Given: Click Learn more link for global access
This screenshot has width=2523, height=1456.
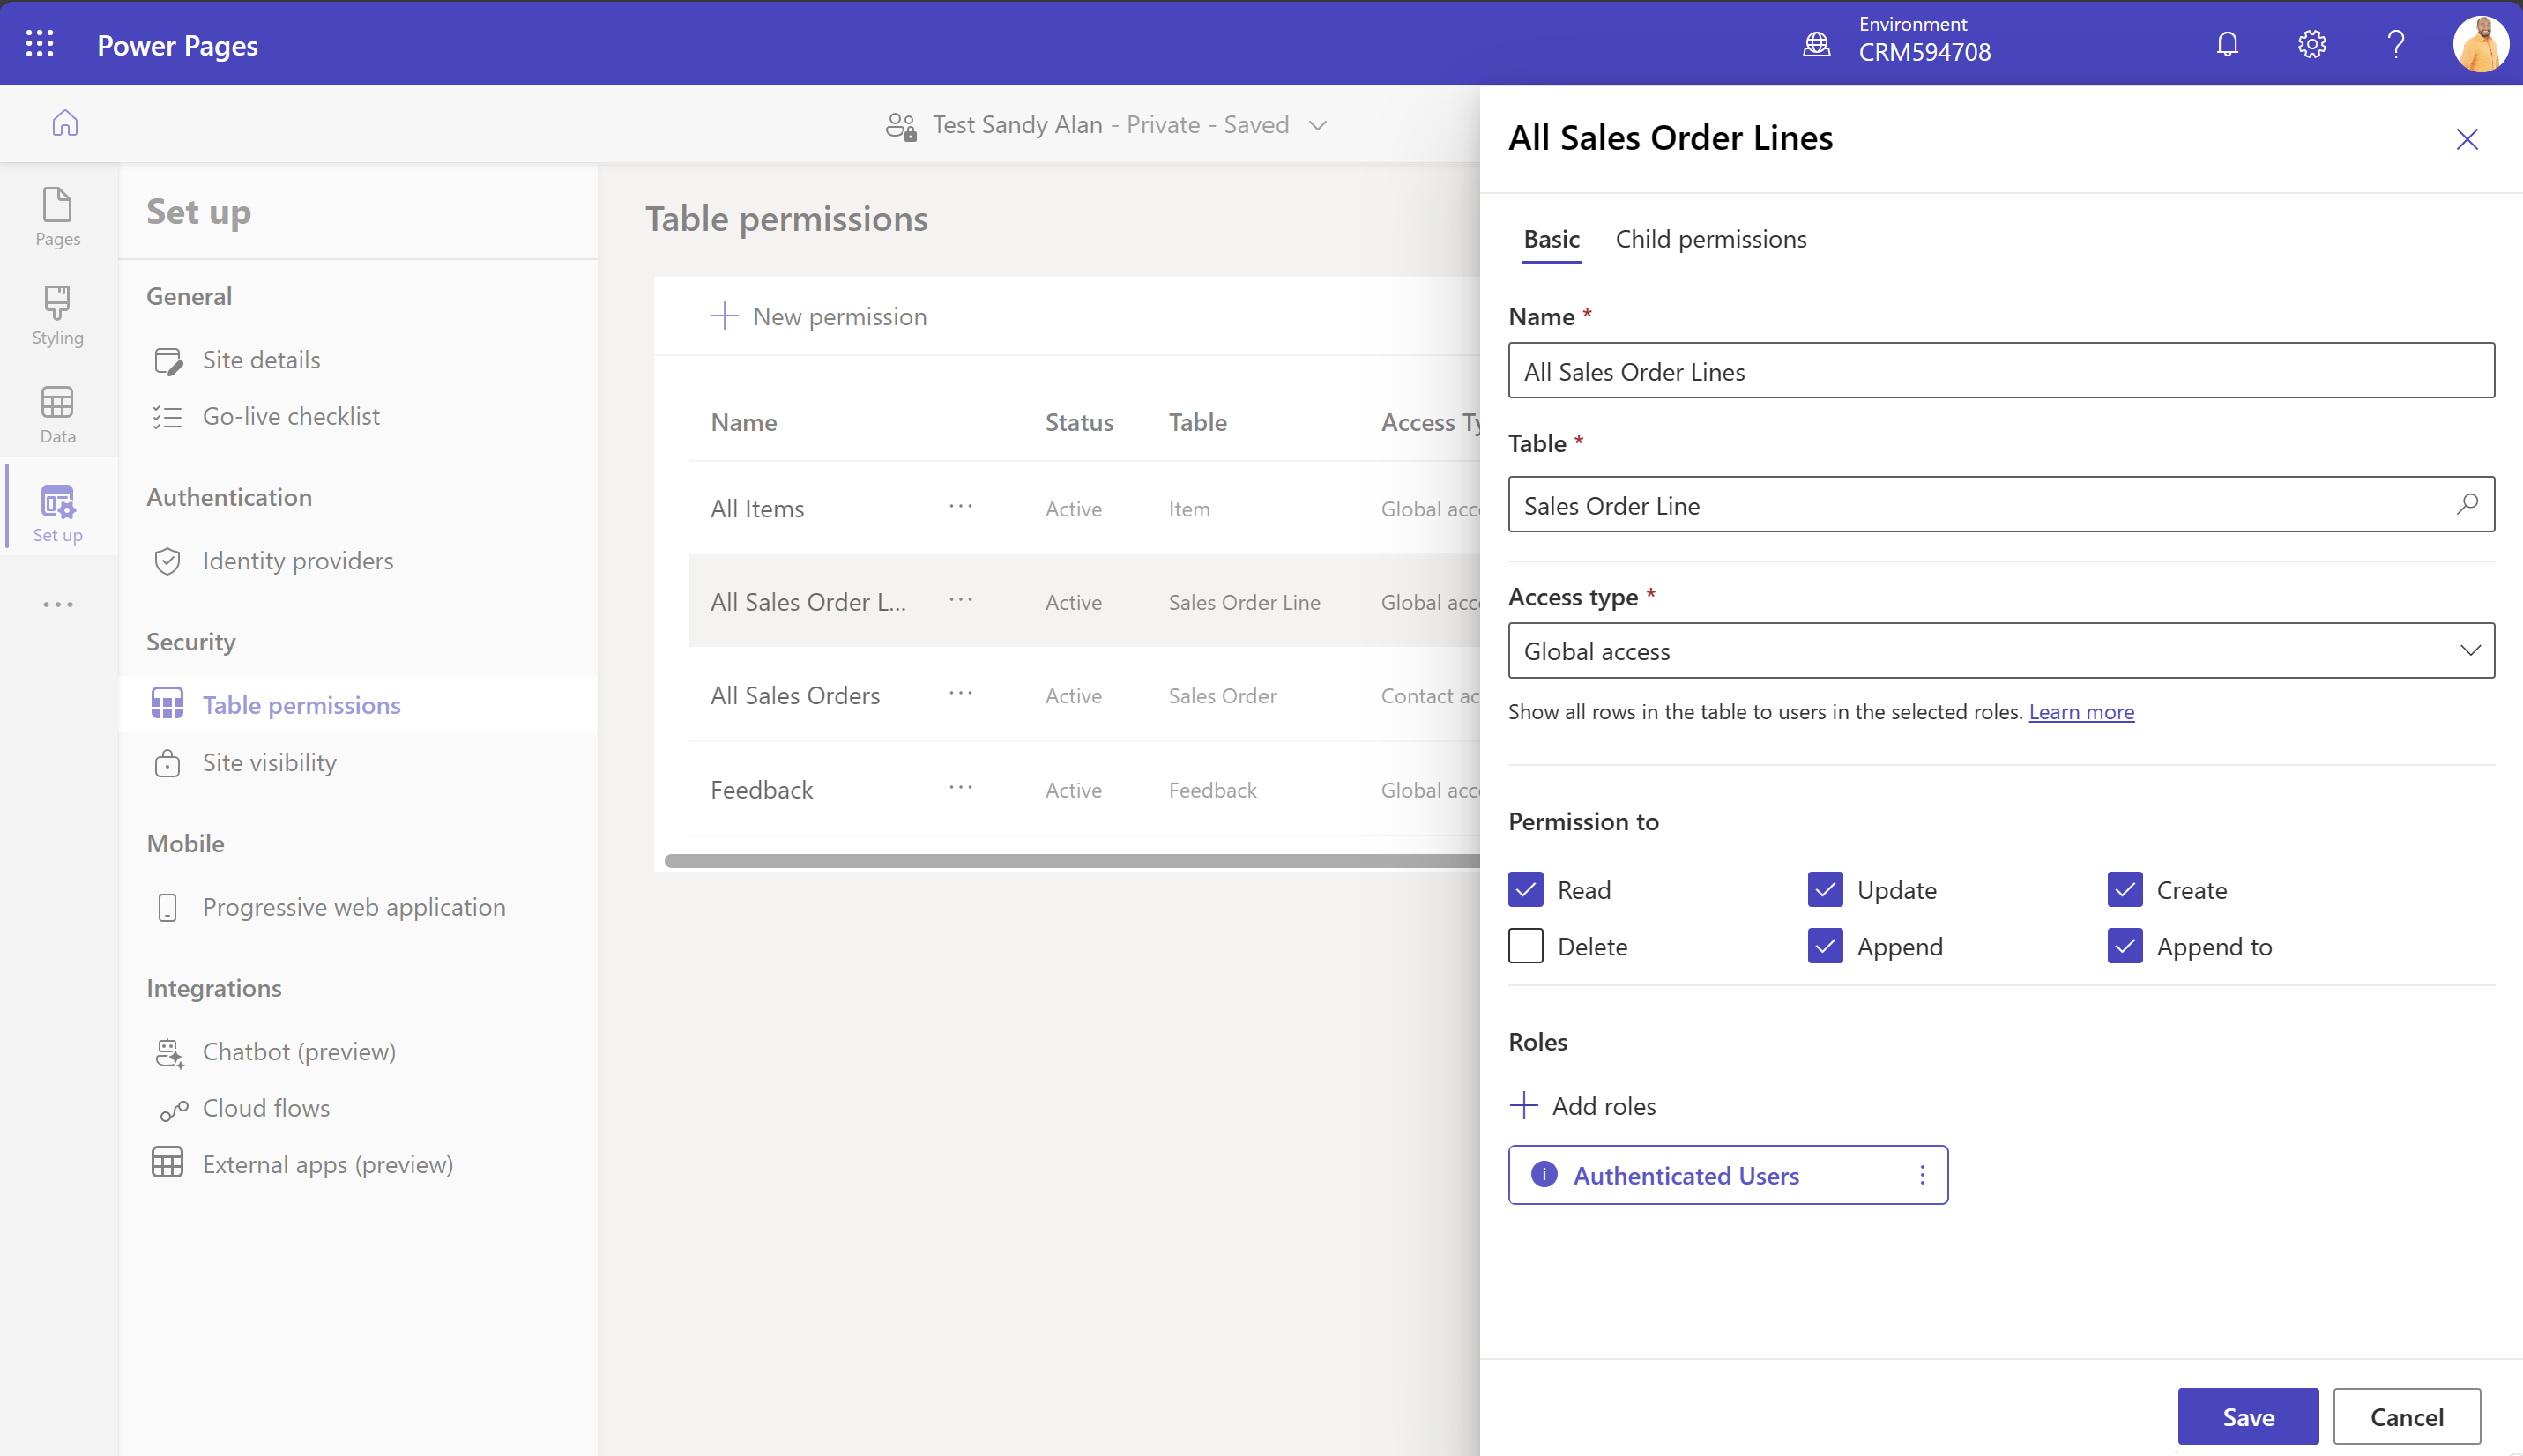Looking at the screenshot, I should coord(2081,710).
